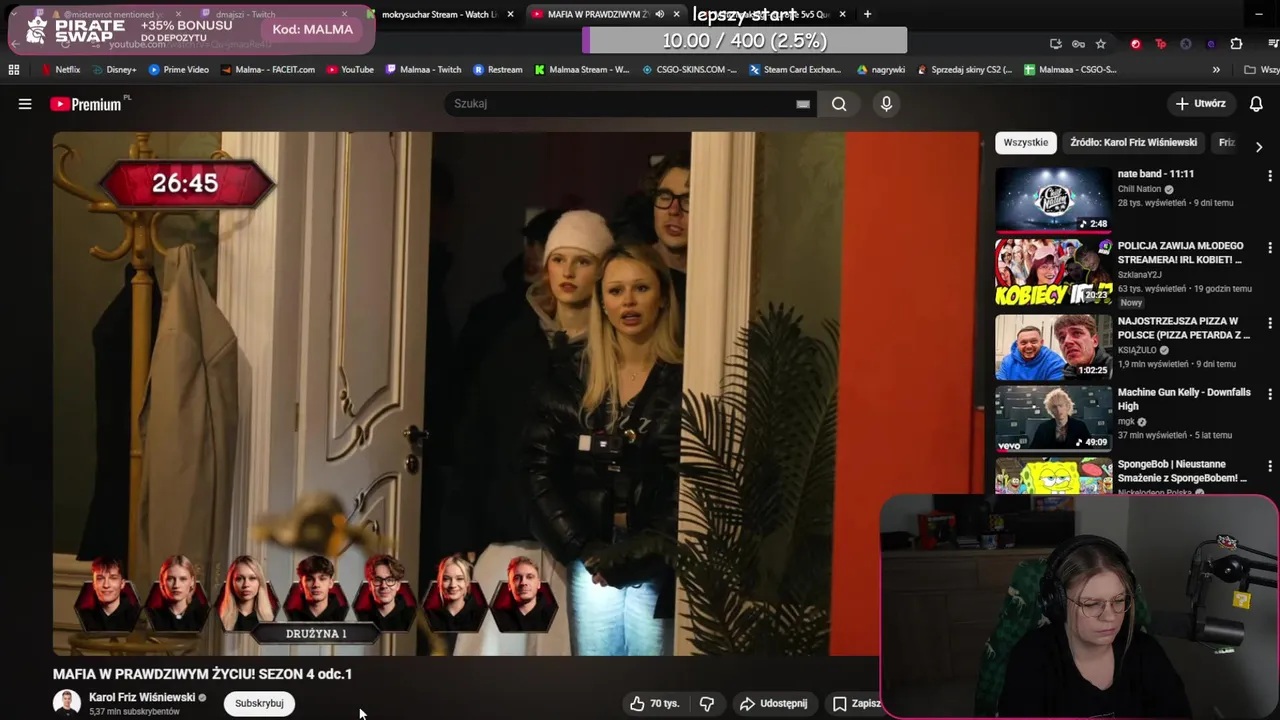The image size is (1280, 720).
Task: Open Machine Gun Kelly video options menu
Action: [x=1270, y=395]
